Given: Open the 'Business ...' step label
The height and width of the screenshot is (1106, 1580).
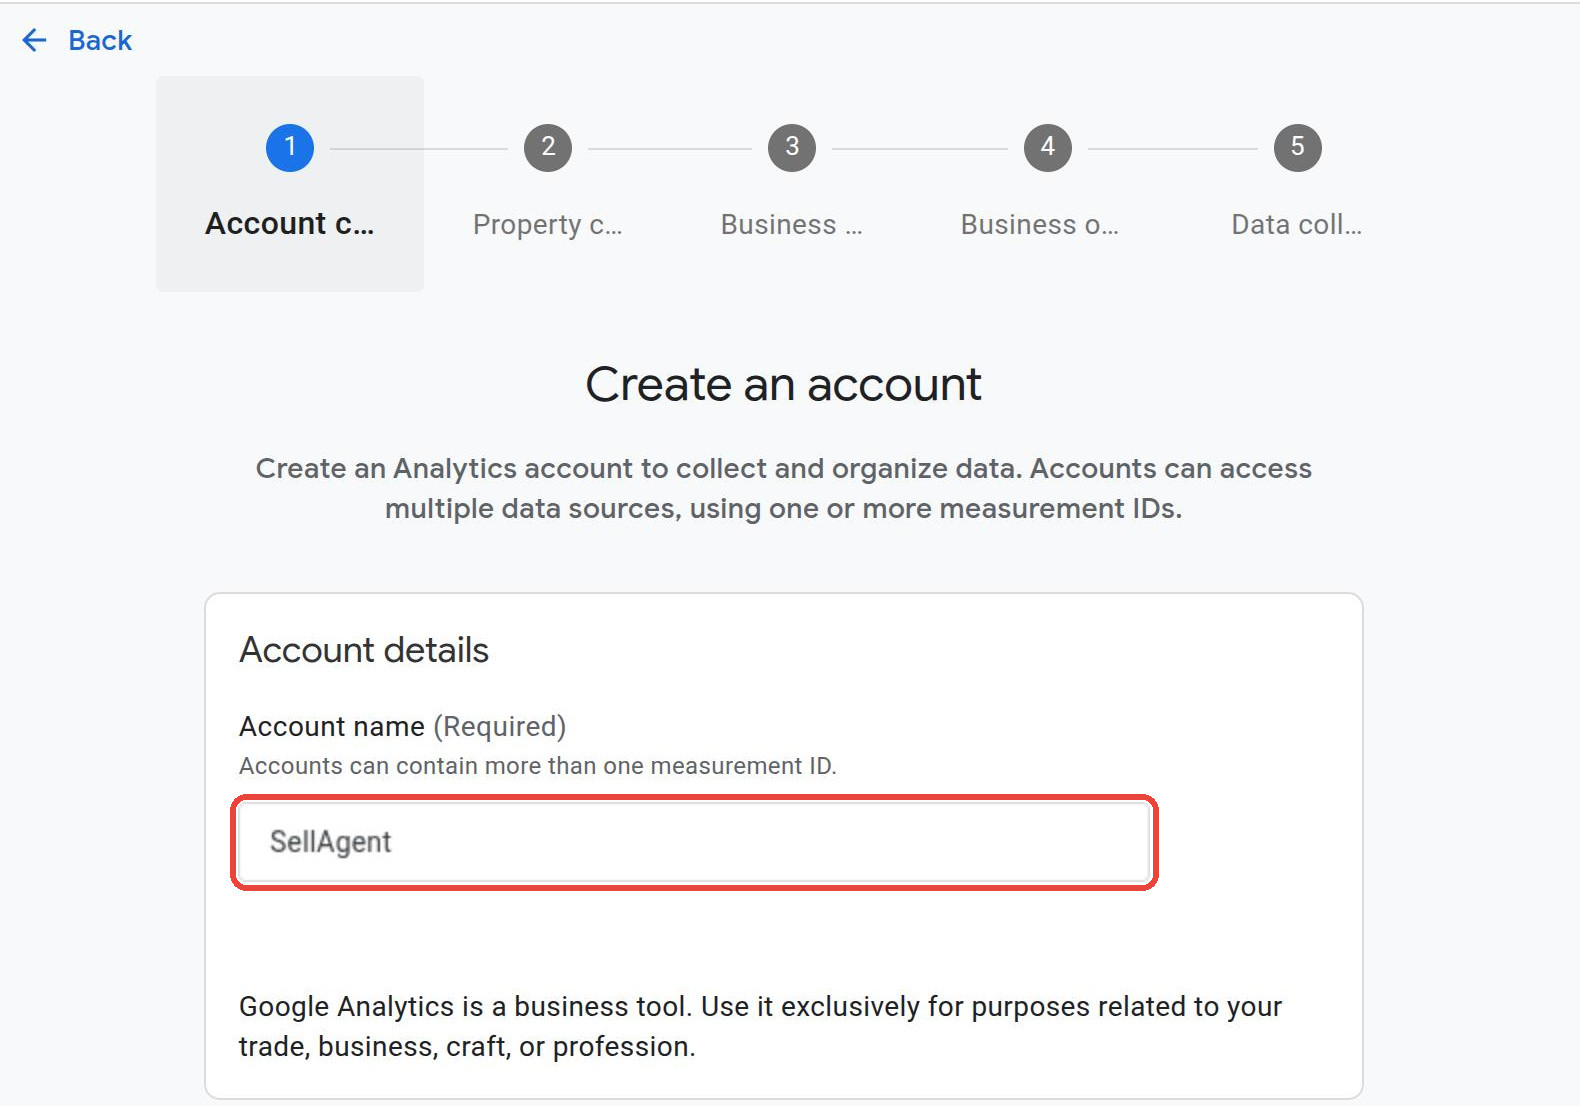Looking at the screenshot, I should pyautogui.click(x=792, y=225).
